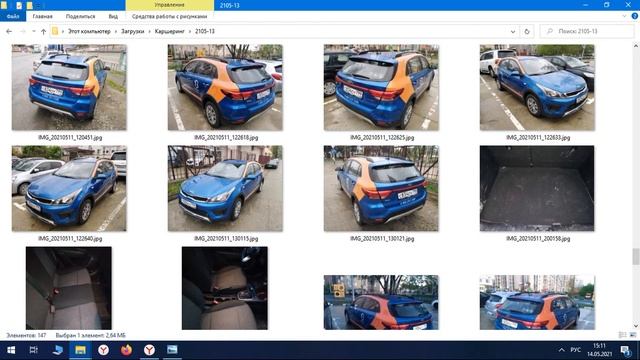Image resolution: width=640 pixels, height=360 pixels.
Task: Navigate to Каршеринг in breadcrumb
Action: click(x=169, y=31)
